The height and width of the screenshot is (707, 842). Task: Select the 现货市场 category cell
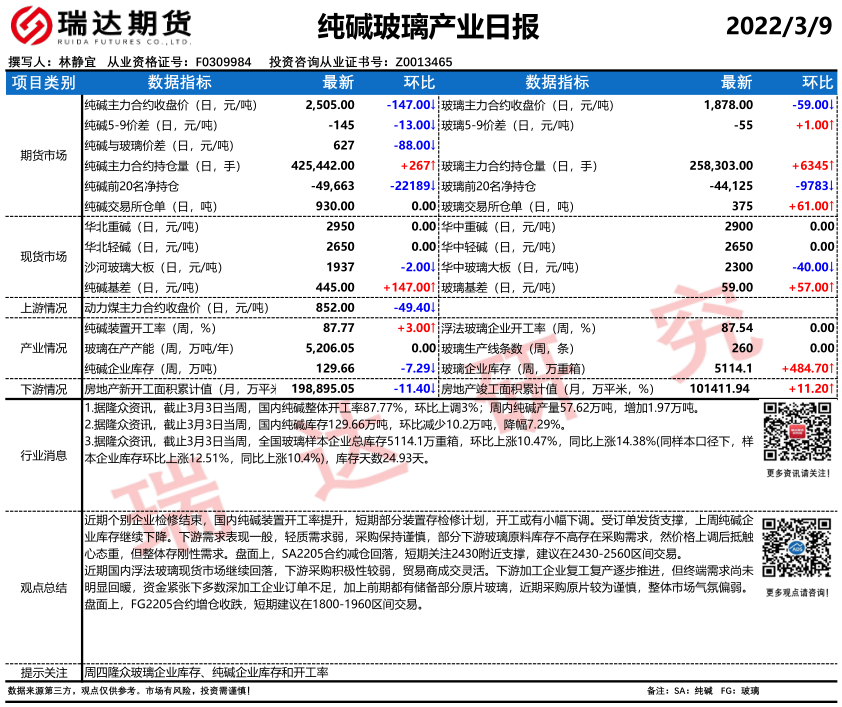coord(43,257)
